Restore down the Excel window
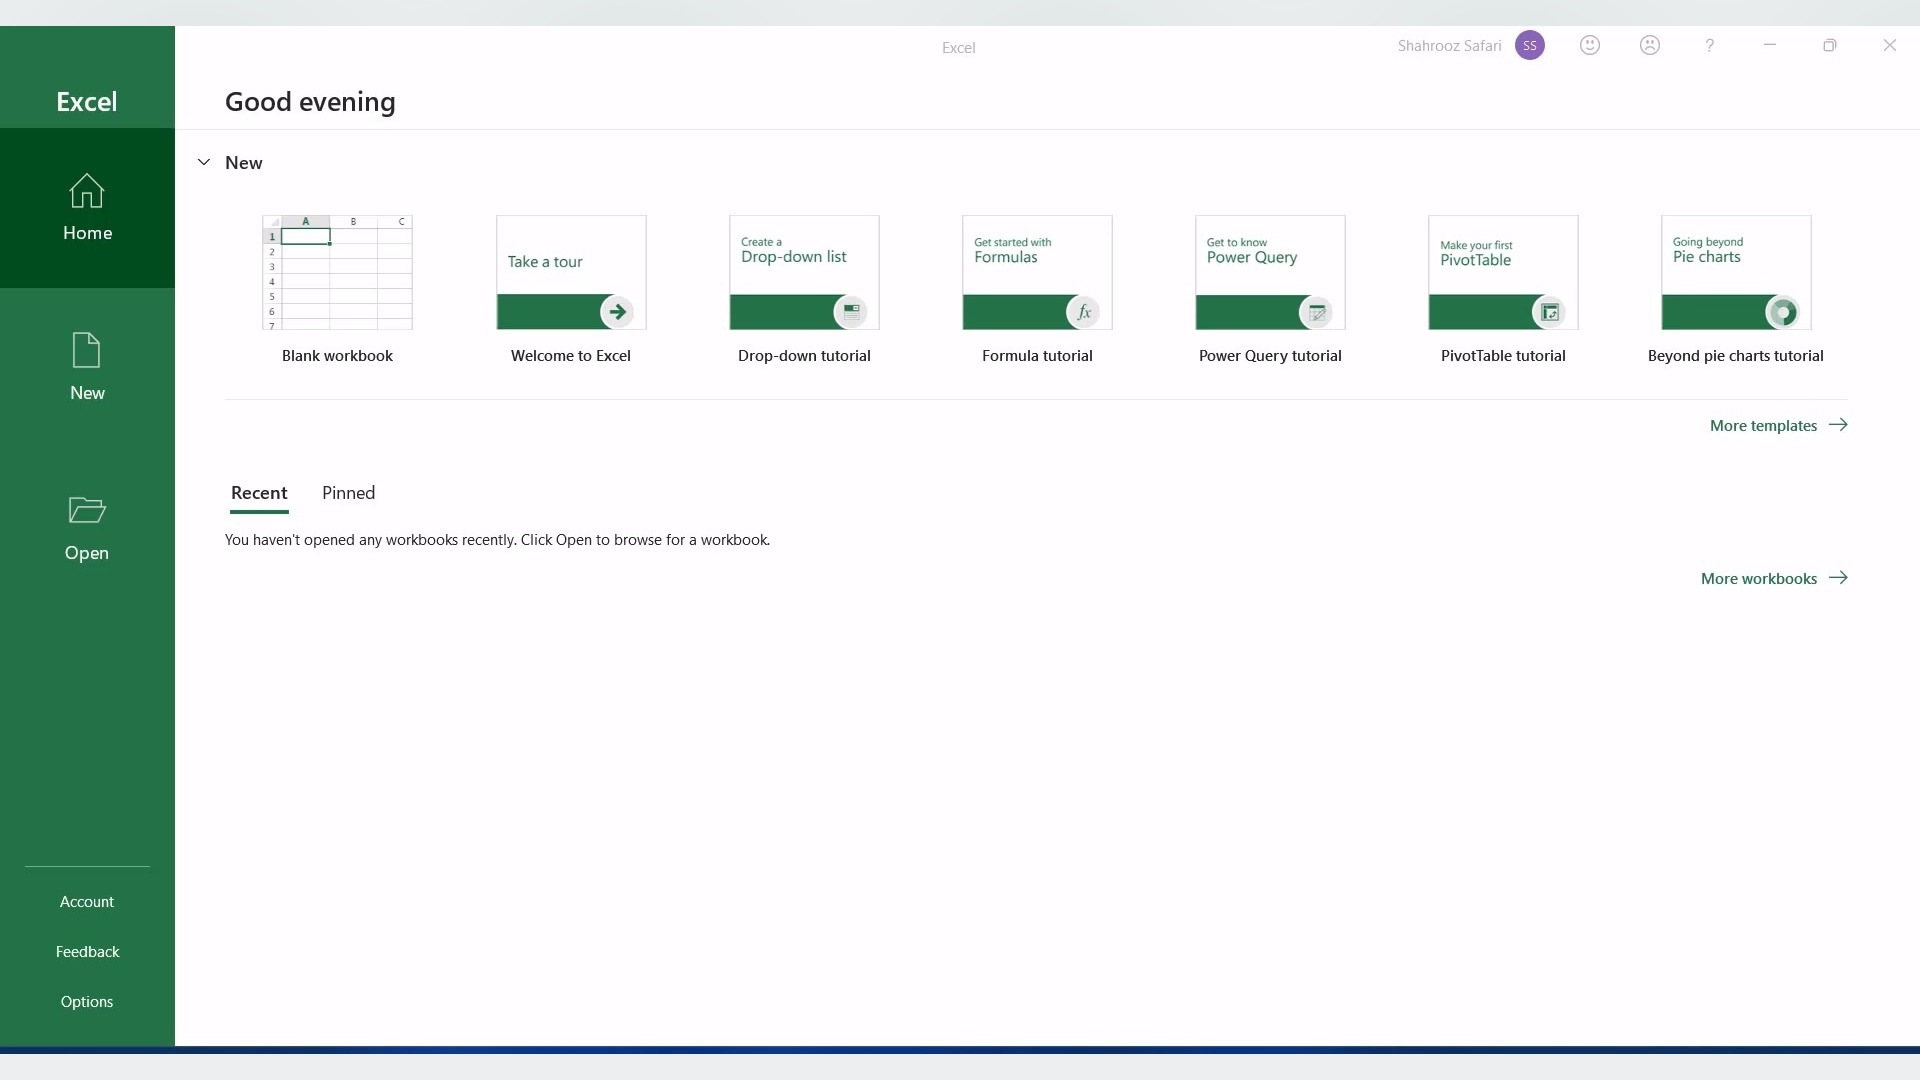This screenshot has width=1920, height=1080. (1830, 45)
